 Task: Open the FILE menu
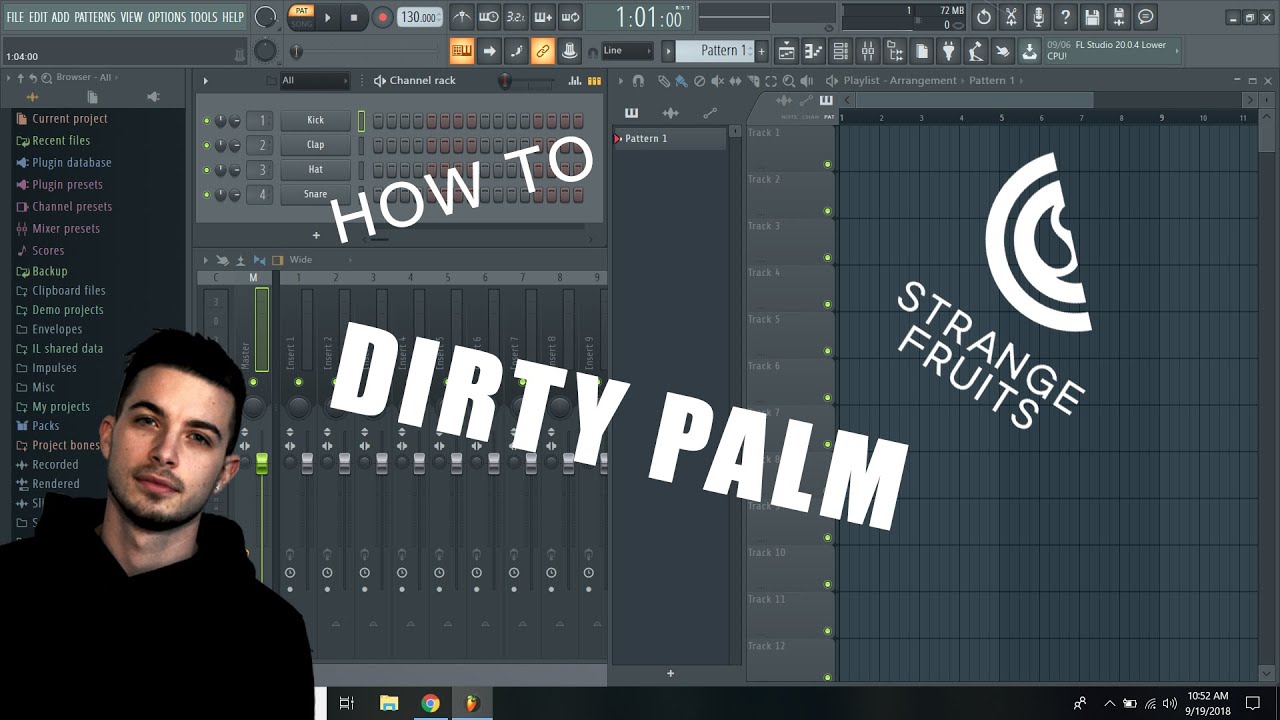click(x=15, y=17)
